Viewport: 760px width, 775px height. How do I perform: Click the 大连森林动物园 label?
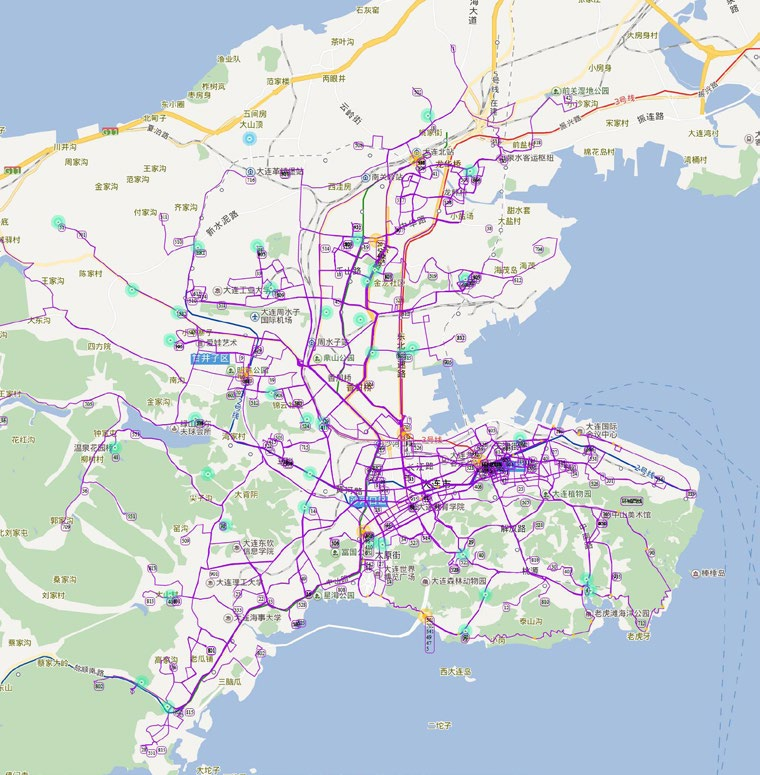[459, 581]
